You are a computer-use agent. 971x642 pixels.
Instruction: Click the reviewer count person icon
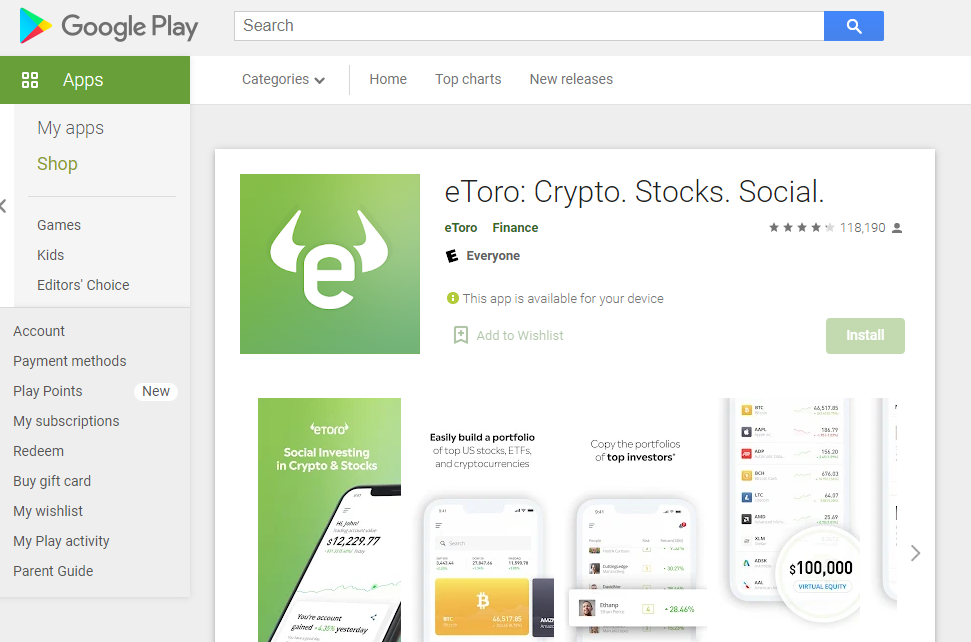[x=897, y=228]
